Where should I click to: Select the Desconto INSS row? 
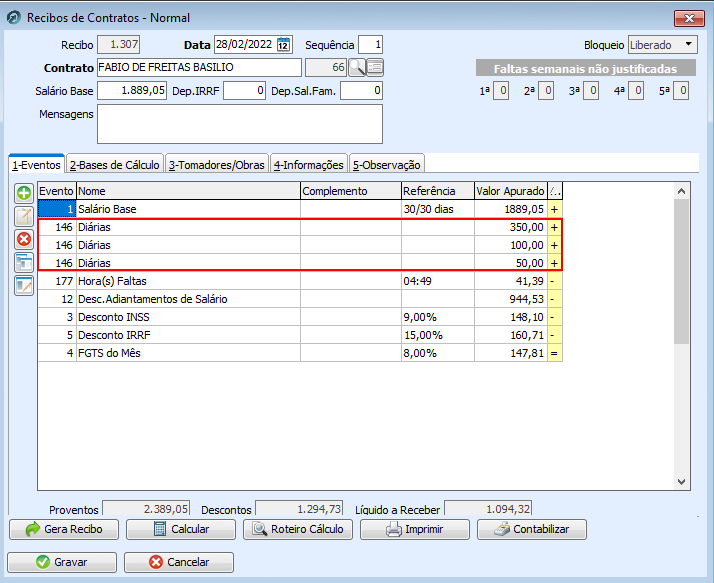pos(300,317)
